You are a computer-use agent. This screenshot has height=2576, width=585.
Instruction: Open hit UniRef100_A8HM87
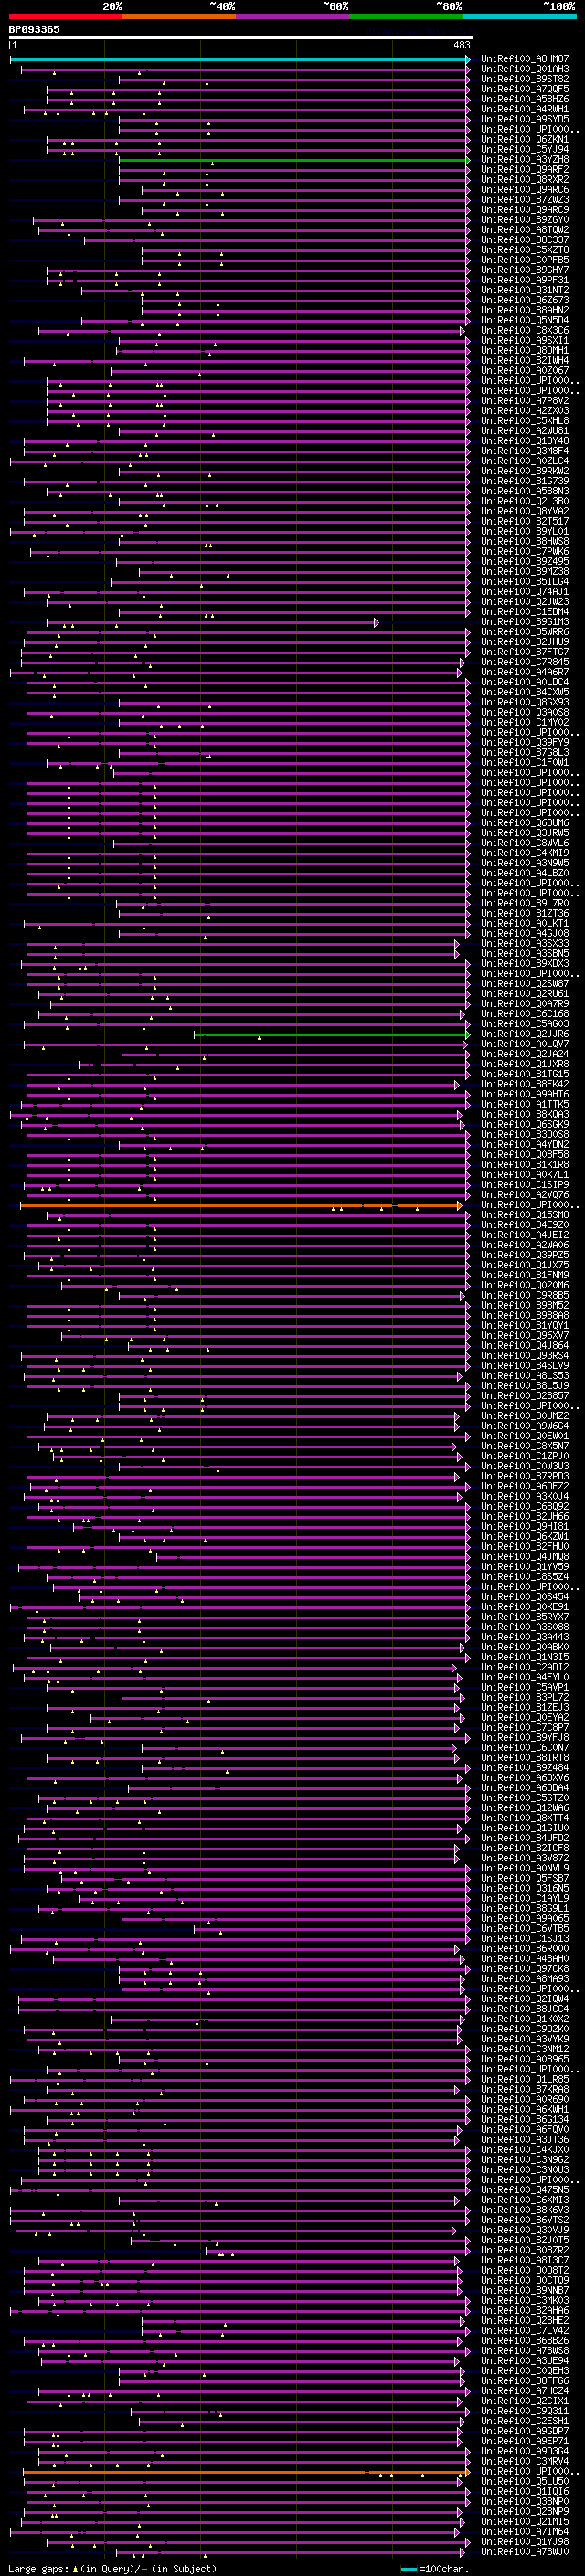[x=524, y=59]
